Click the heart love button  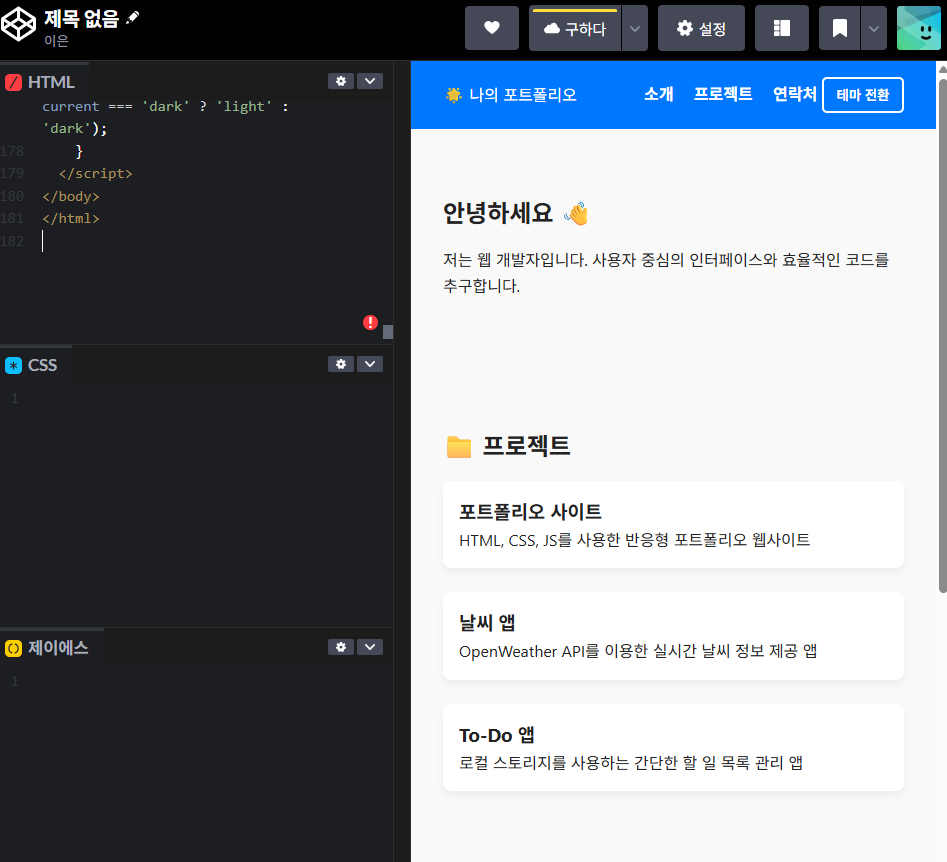point(492,28)
